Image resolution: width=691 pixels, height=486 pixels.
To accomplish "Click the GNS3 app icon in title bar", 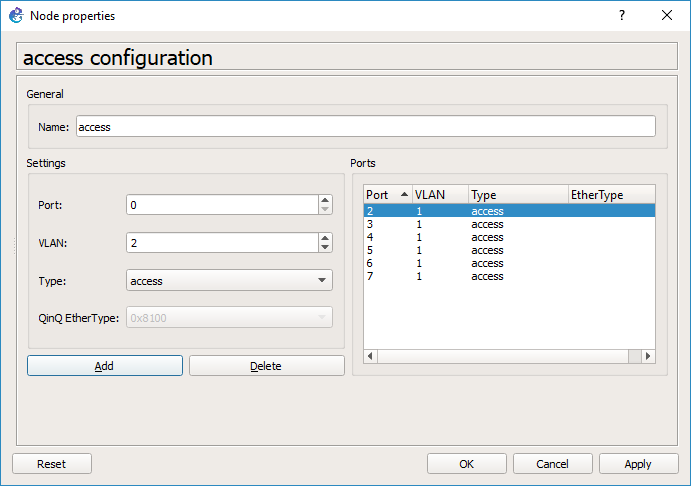I will click(16, 16).
